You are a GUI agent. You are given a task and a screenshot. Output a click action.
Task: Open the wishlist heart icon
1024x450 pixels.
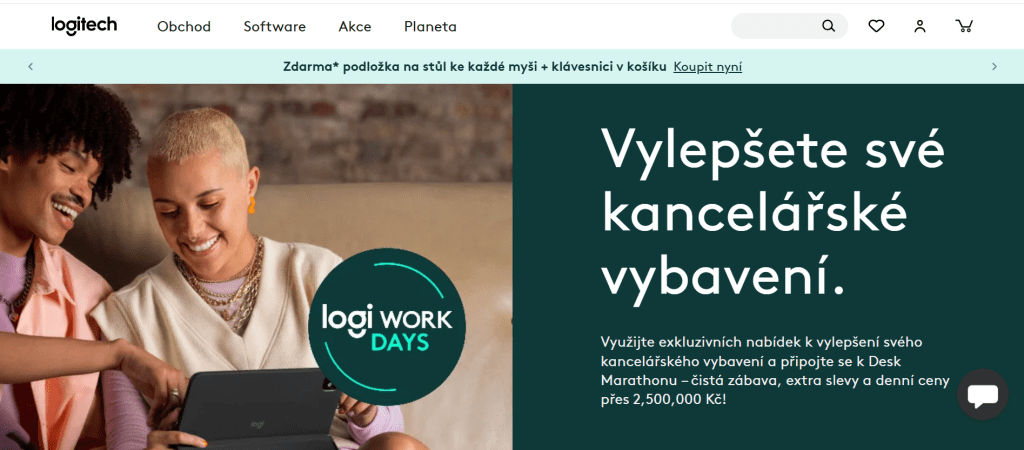(x=876, y=26)
